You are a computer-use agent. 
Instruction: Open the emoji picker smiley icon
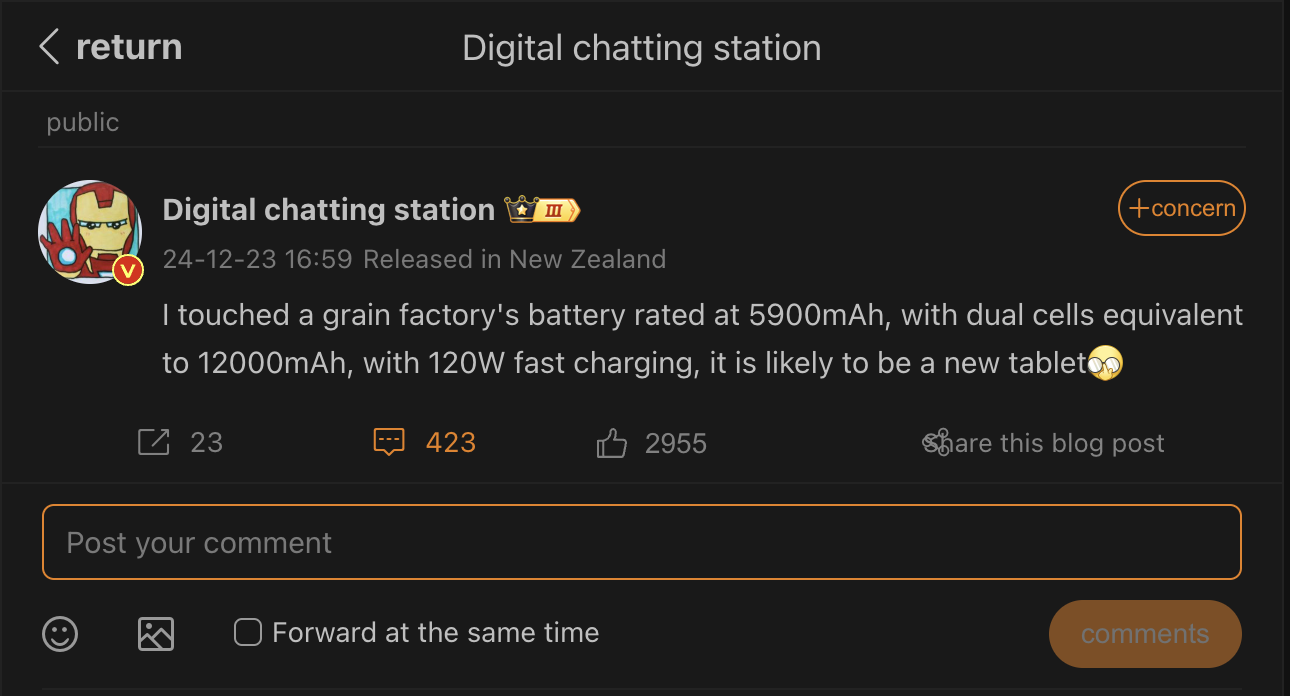60,633
